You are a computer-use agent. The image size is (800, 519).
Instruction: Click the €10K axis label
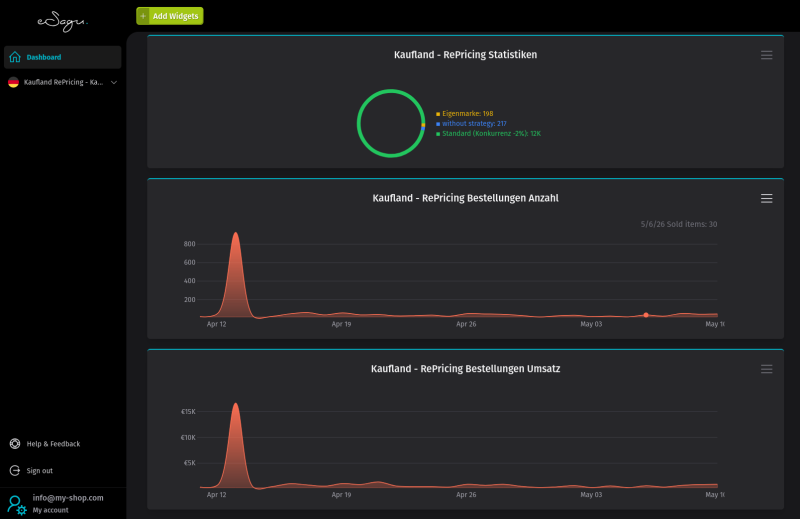point(188,437)
